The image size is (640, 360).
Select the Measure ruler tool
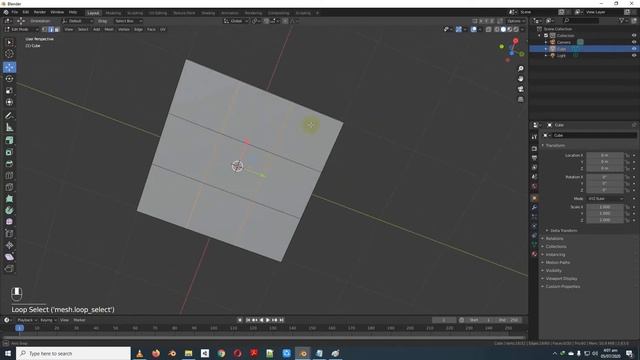pos(9,127)
